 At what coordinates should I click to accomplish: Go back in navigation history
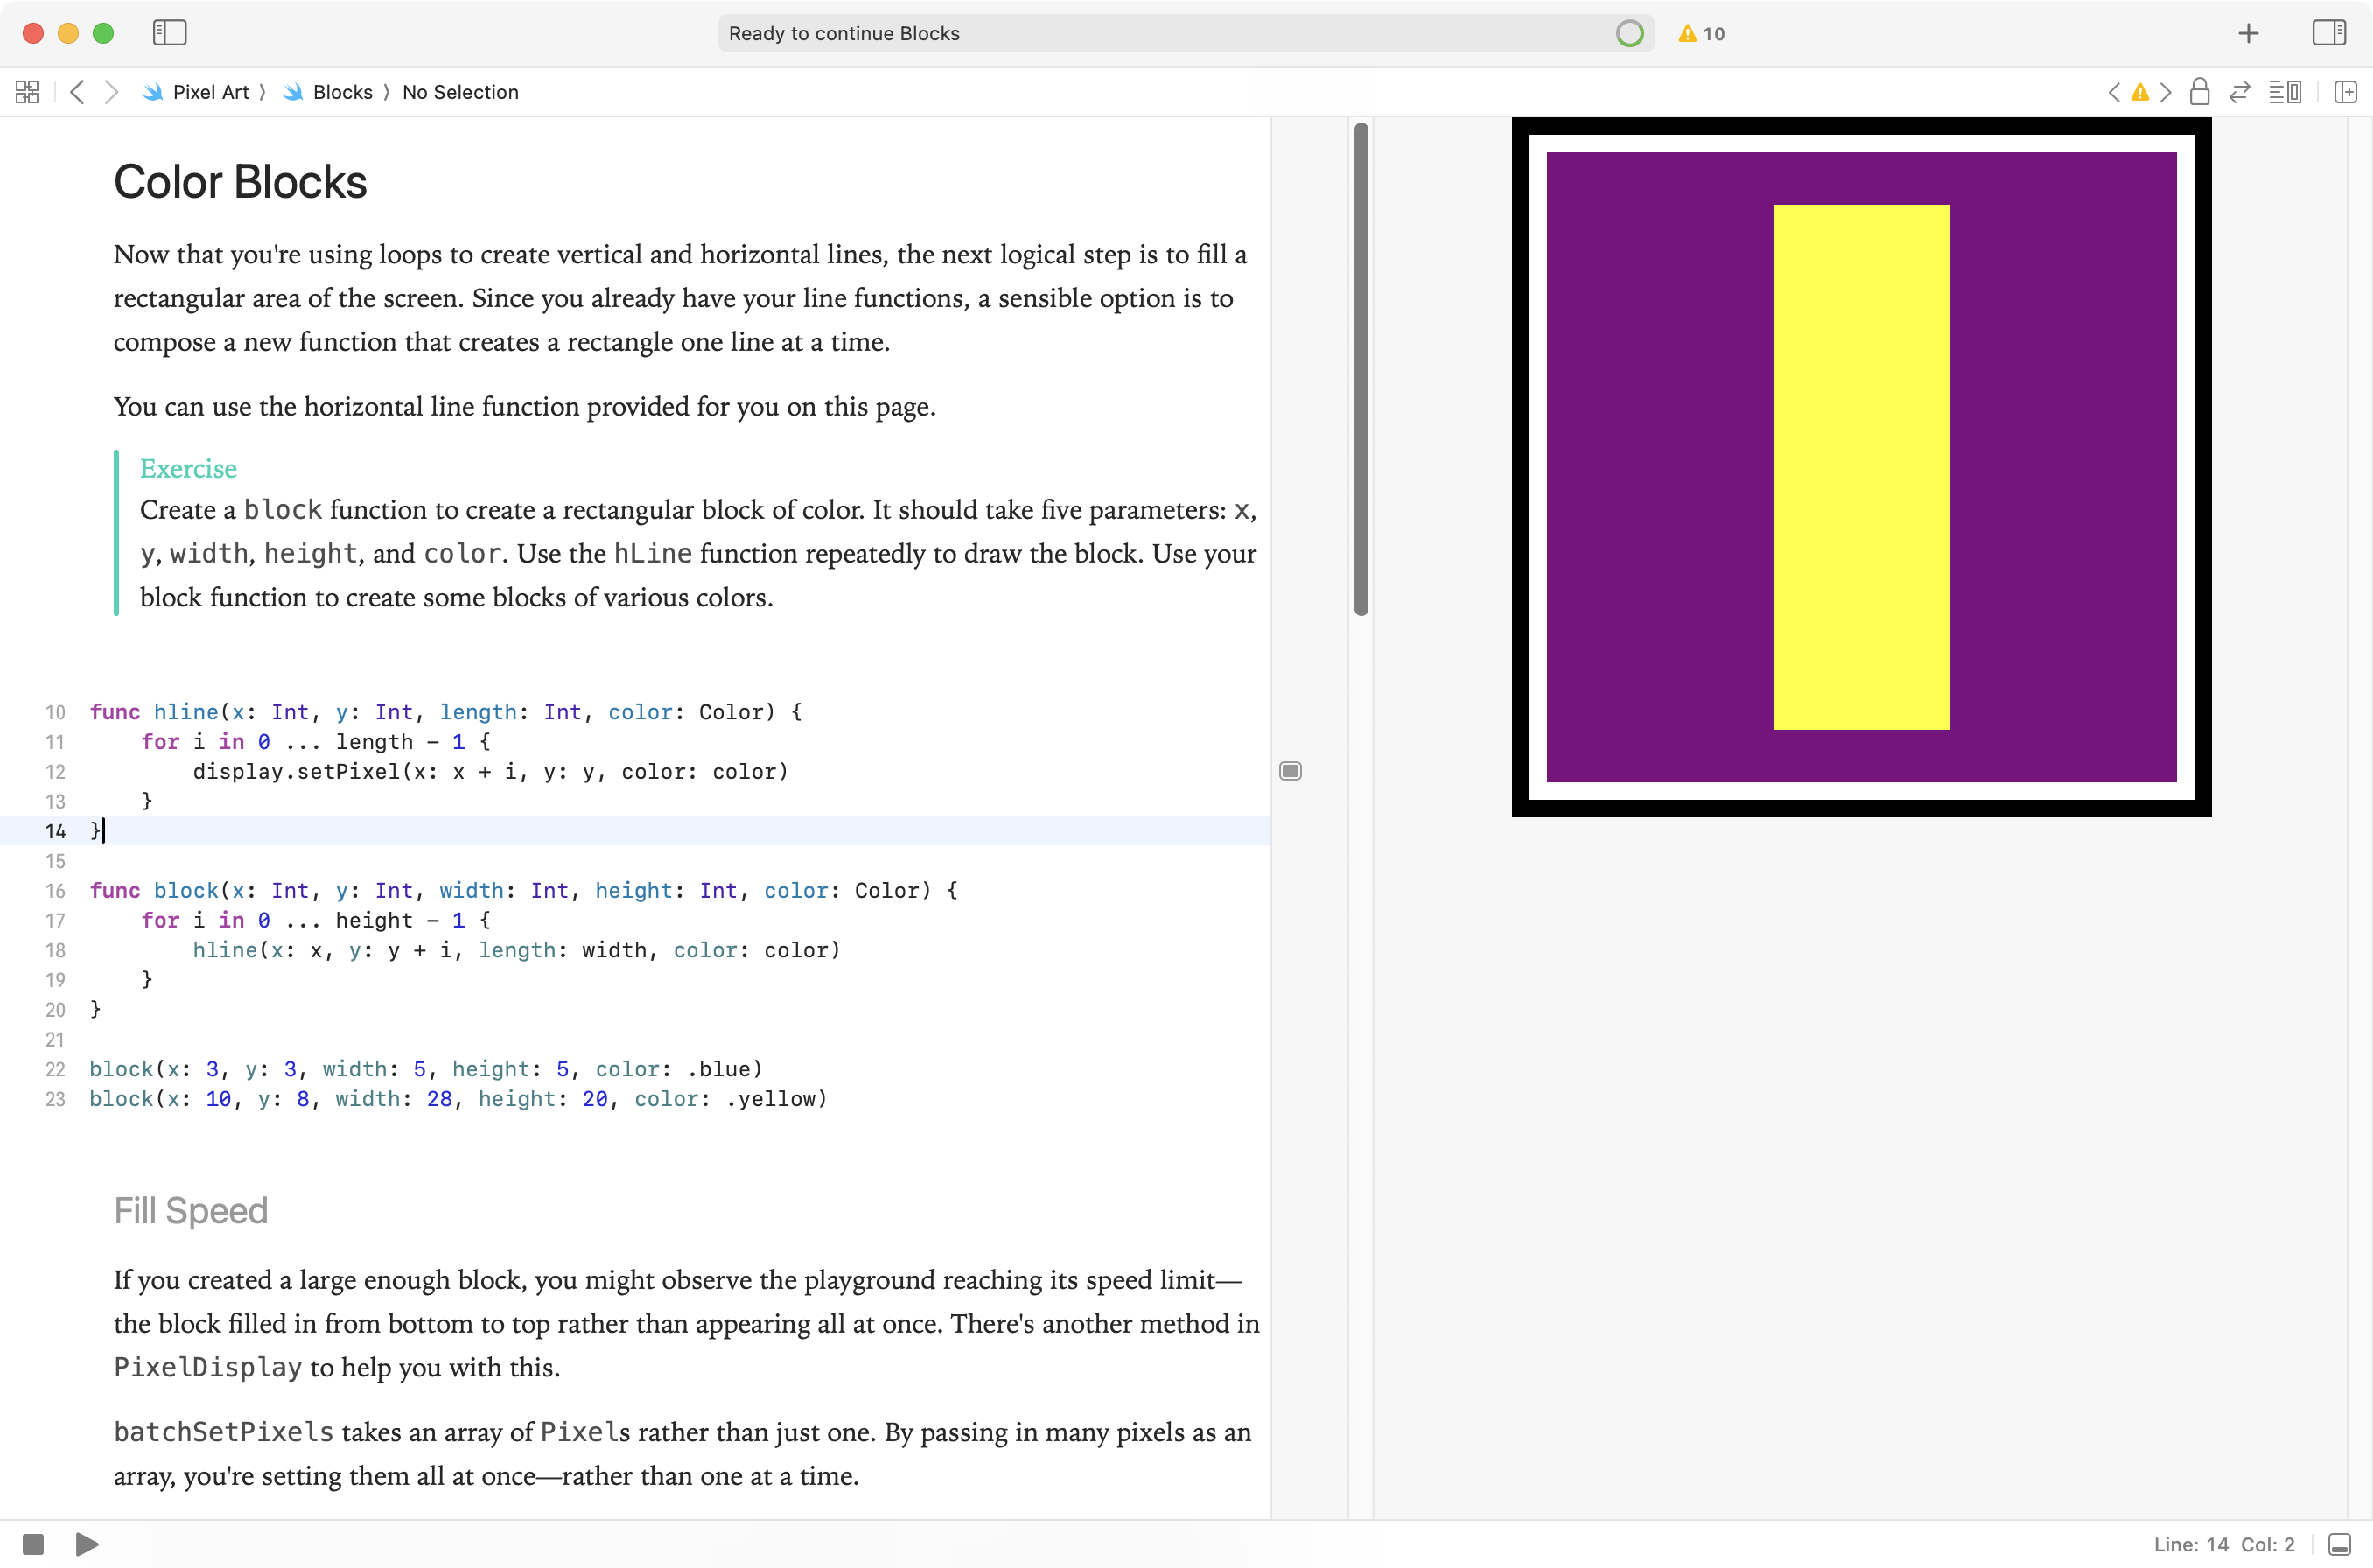(77, 92)
